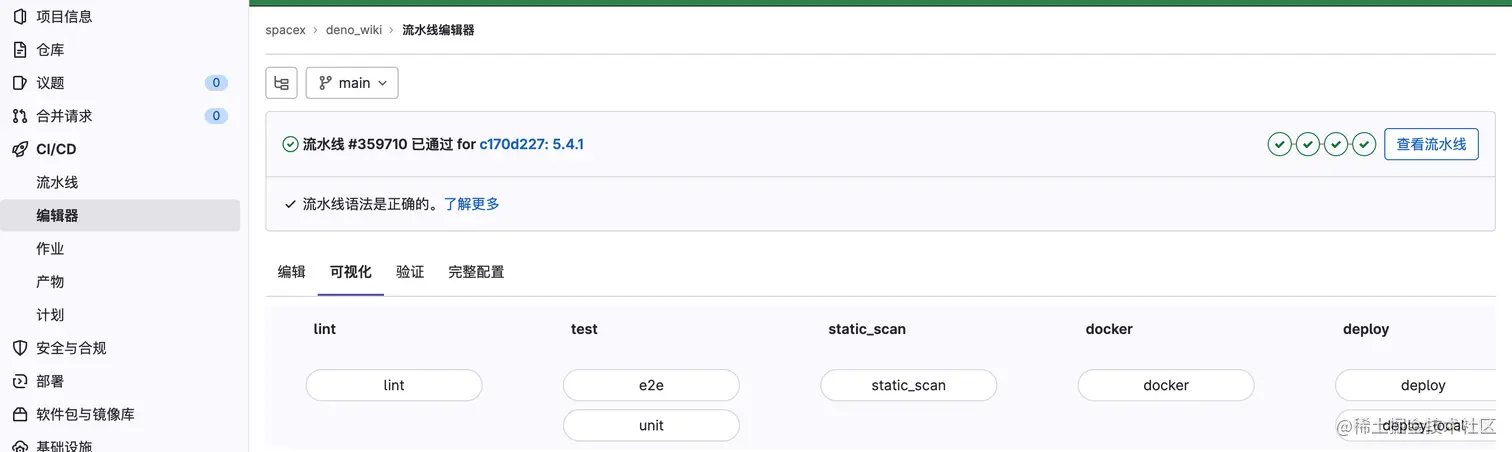Select 编辑器 under CI/CD
Screen dimensions: 1512x452
120,215
